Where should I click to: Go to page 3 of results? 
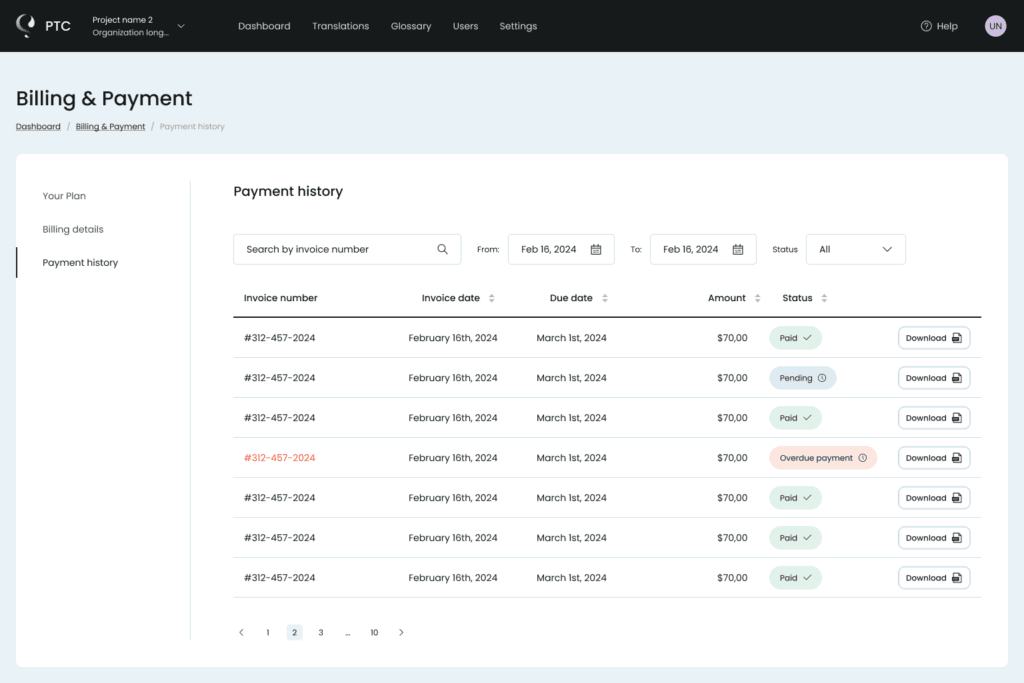(321, 632)
